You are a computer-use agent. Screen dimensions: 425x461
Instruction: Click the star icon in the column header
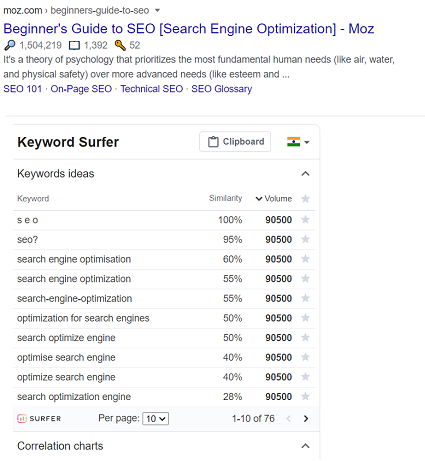pyautogui.click(x=305, y=199)
